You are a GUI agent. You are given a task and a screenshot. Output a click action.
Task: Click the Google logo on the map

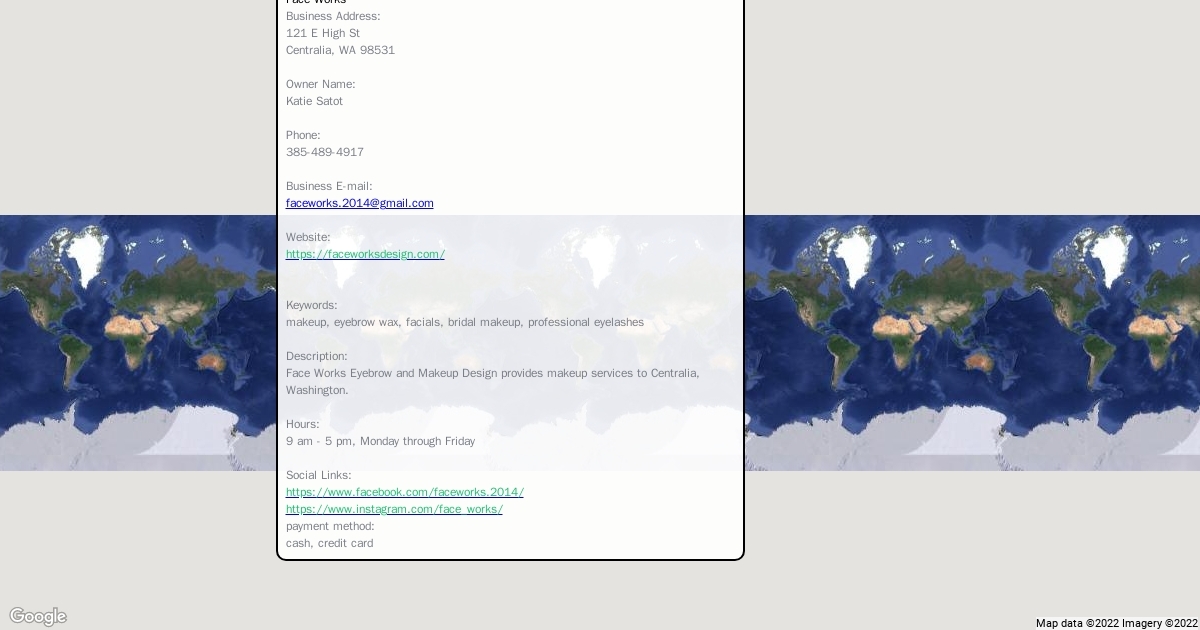38,616
